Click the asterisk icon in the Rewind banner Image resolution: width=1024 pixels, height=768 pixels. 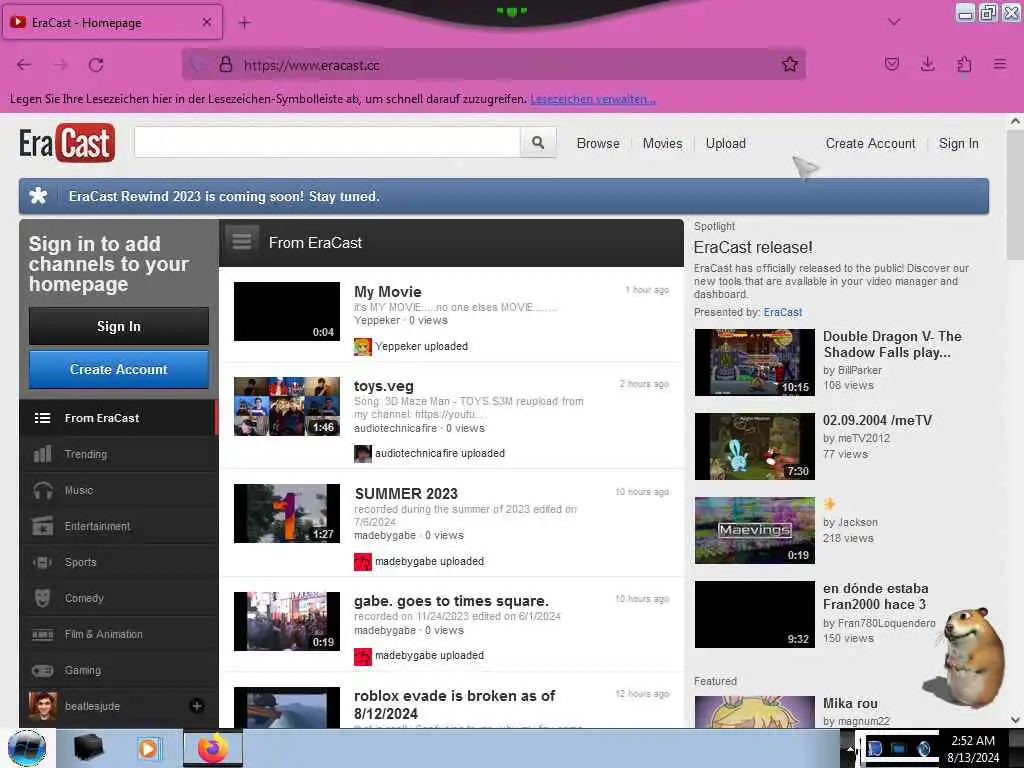click(39, 196)
